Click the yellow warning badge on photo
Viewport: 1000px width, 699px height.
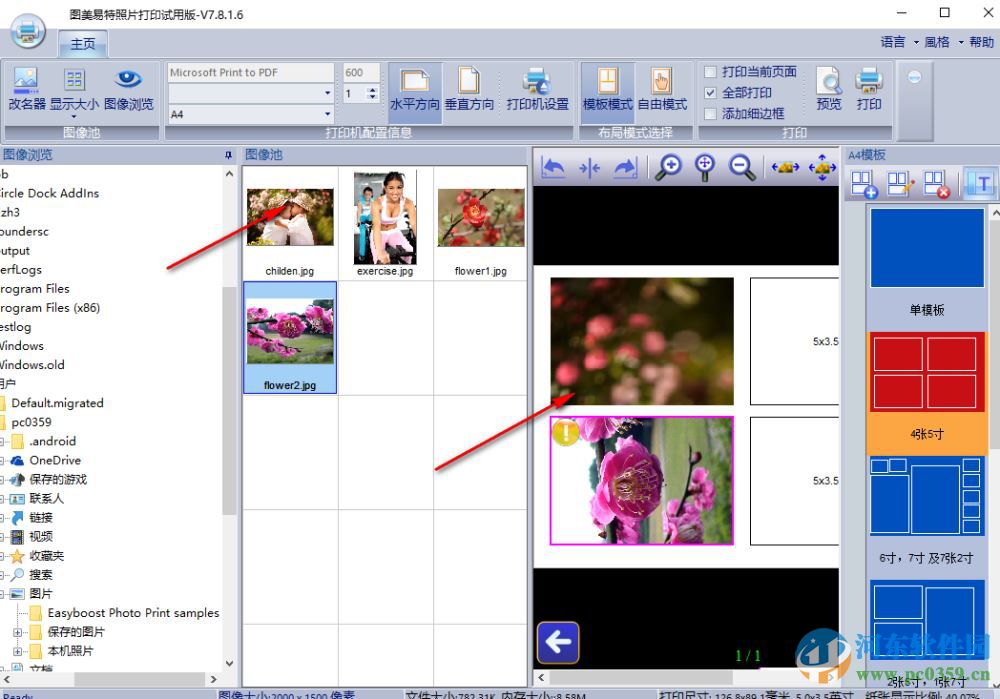click(x=565, y=432)
